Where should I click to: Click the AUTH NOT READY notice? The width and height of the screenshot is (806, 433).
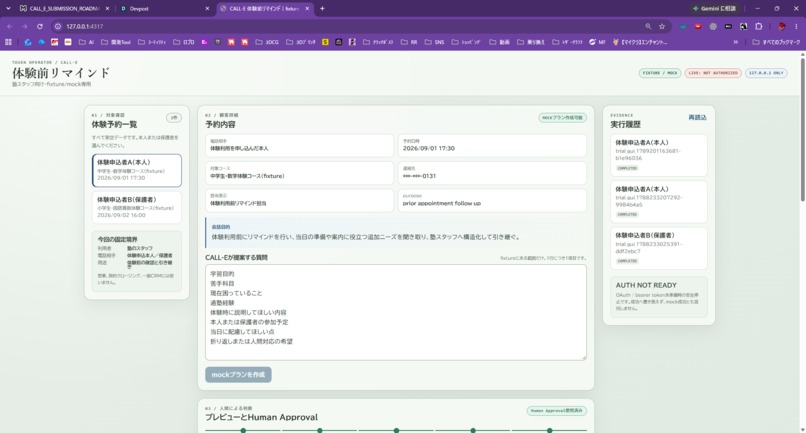pos(658,297)
